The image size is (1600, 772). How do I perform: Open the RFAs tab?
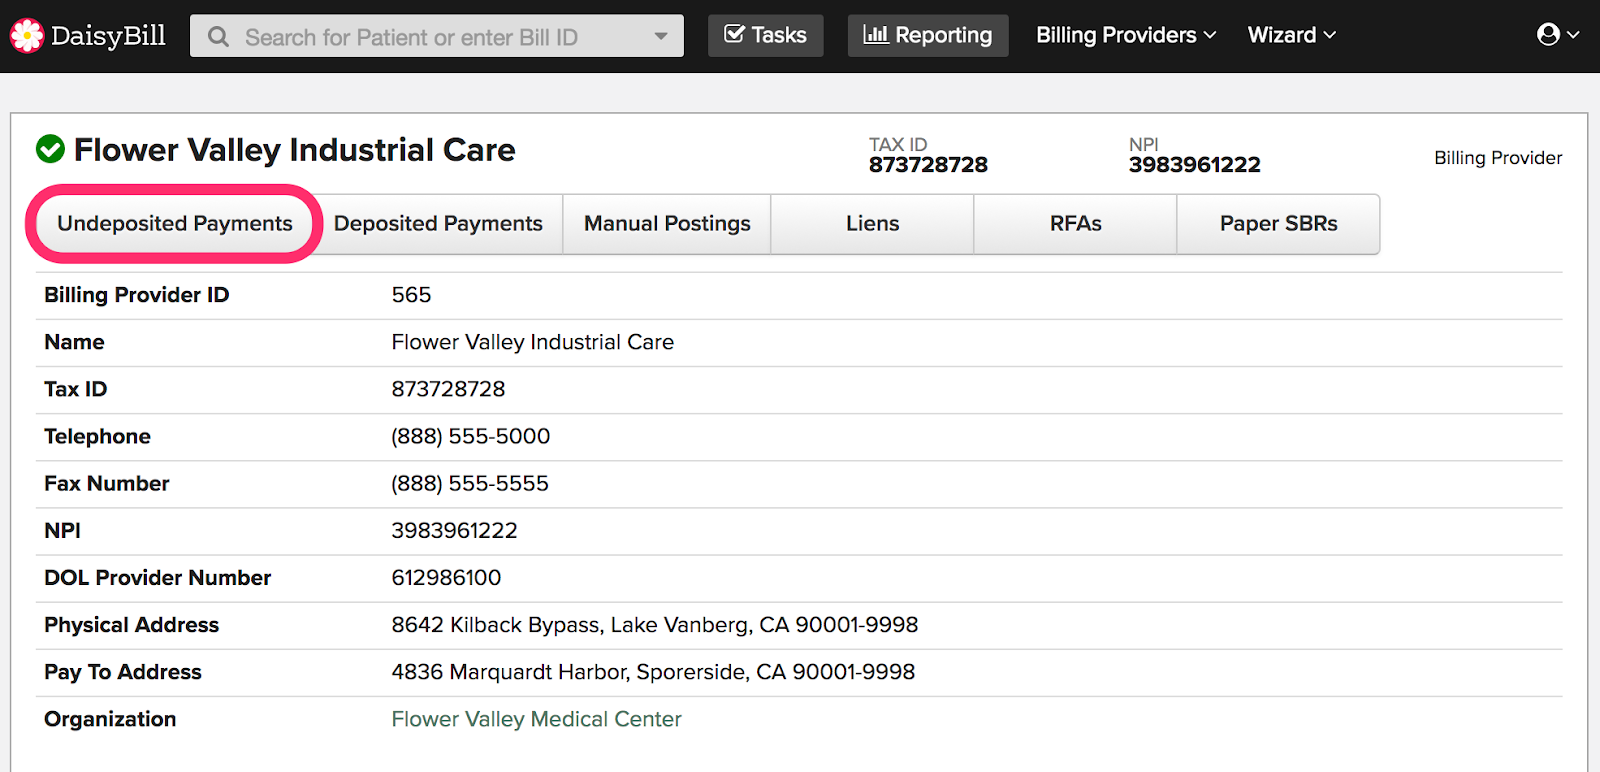pos(1075,224)
